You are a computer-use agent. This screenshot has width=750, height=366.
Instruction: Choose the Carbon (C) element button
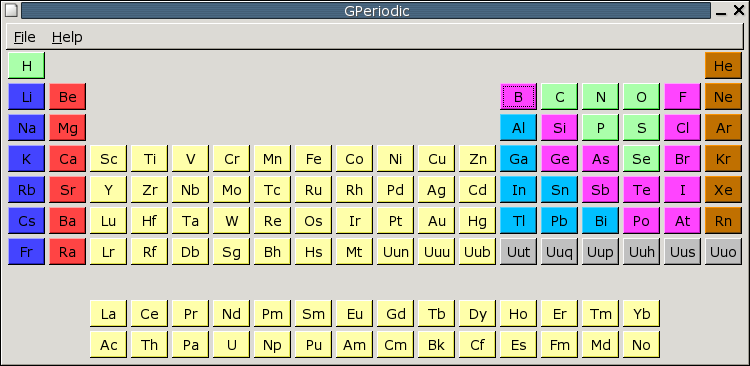point(560,97)
